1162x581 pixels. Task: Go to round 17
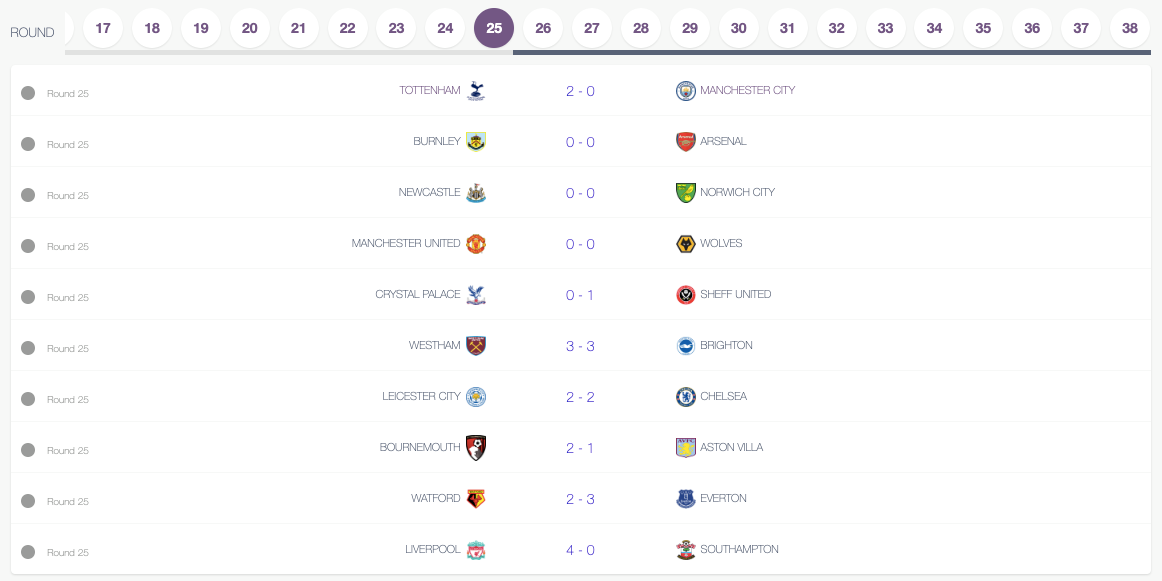click(103, 28)
